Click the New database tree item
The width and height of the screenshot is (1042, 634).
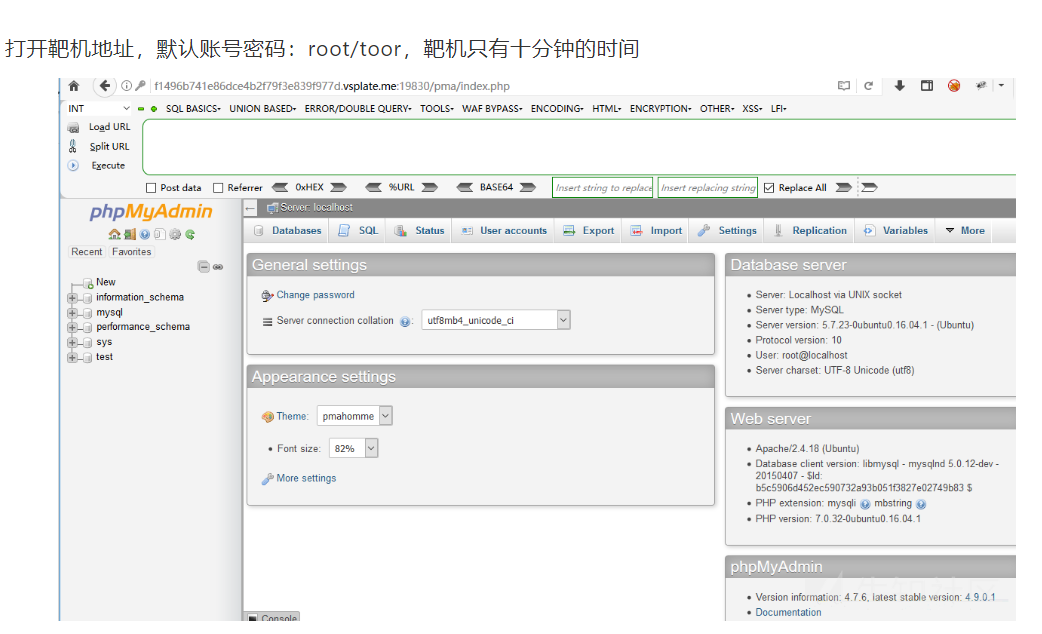pos(106,282)
